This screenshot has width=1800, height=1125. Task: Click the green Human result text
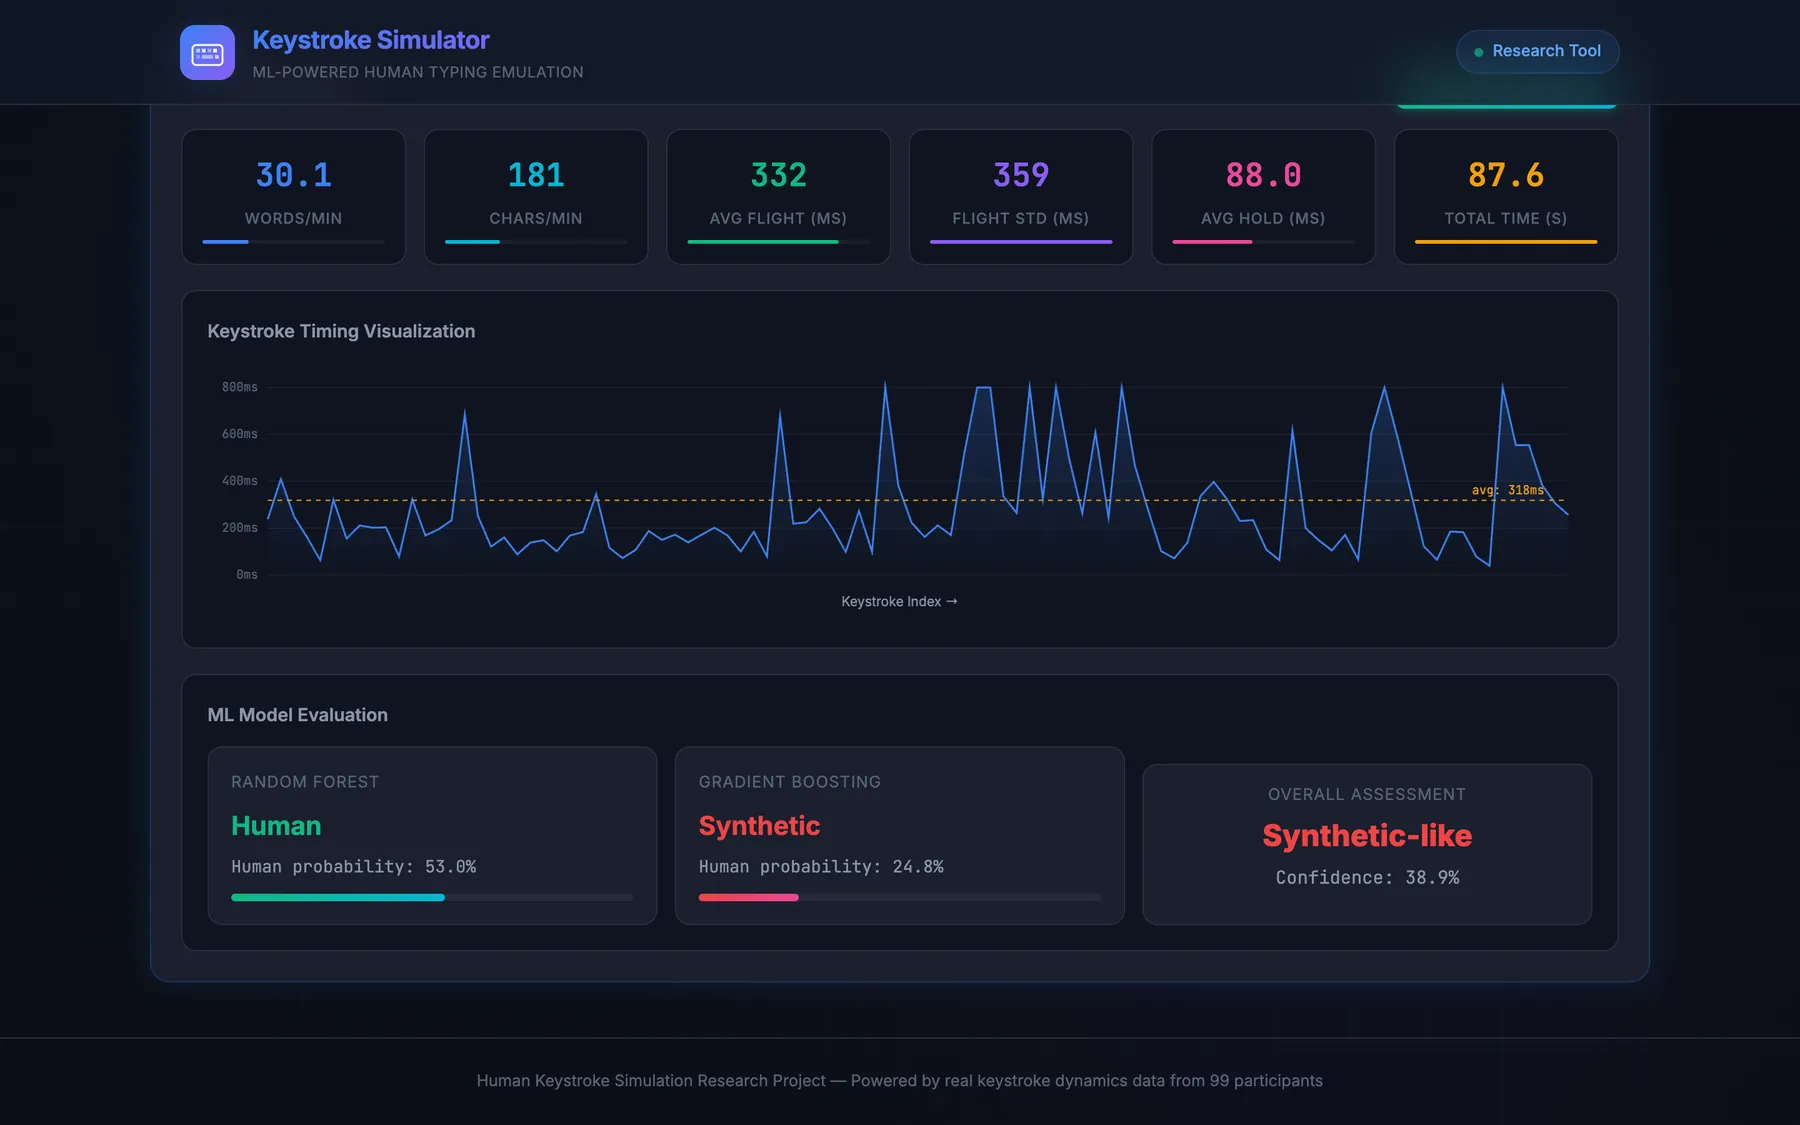[276, 826]
